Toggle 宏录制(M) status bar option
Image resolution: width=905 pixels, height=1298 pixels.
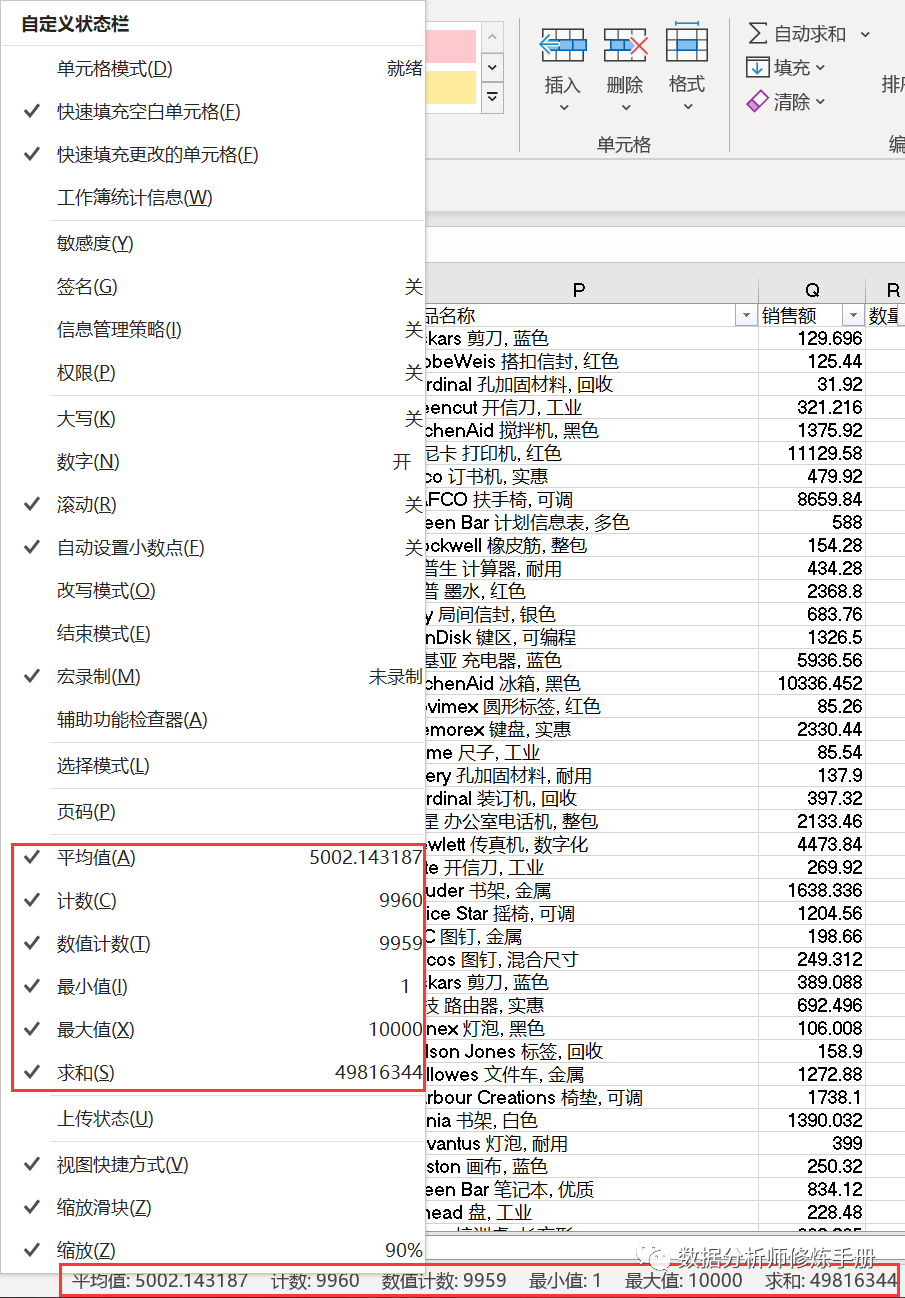click(x=213, y=677)
